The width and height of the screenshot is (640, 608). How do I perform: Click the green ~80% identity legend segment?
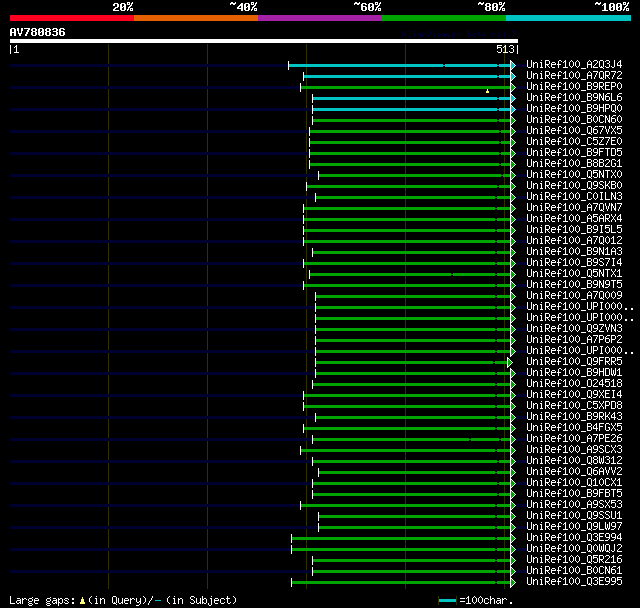(x=444, y=18)
